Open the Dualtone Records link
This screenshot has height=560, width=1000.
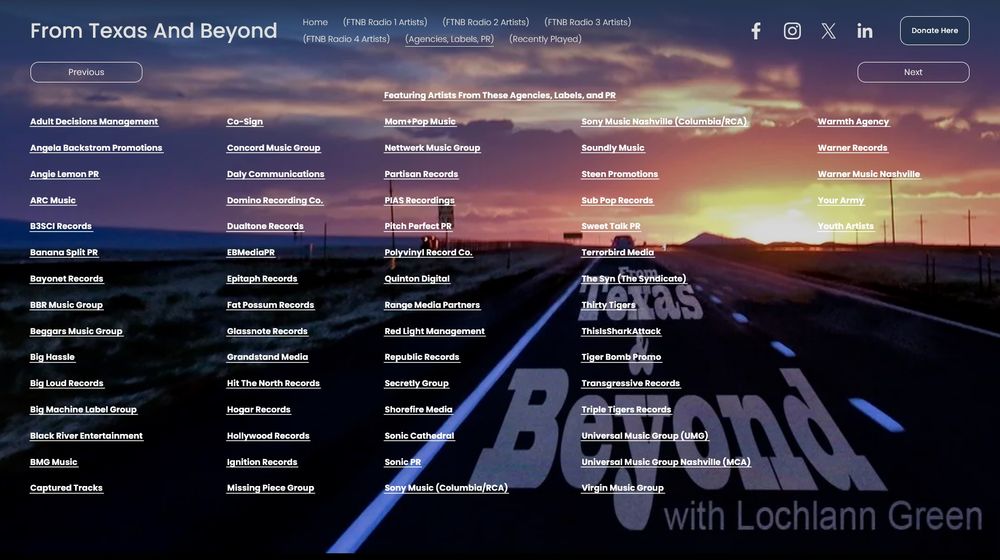[x=265, y=226]
